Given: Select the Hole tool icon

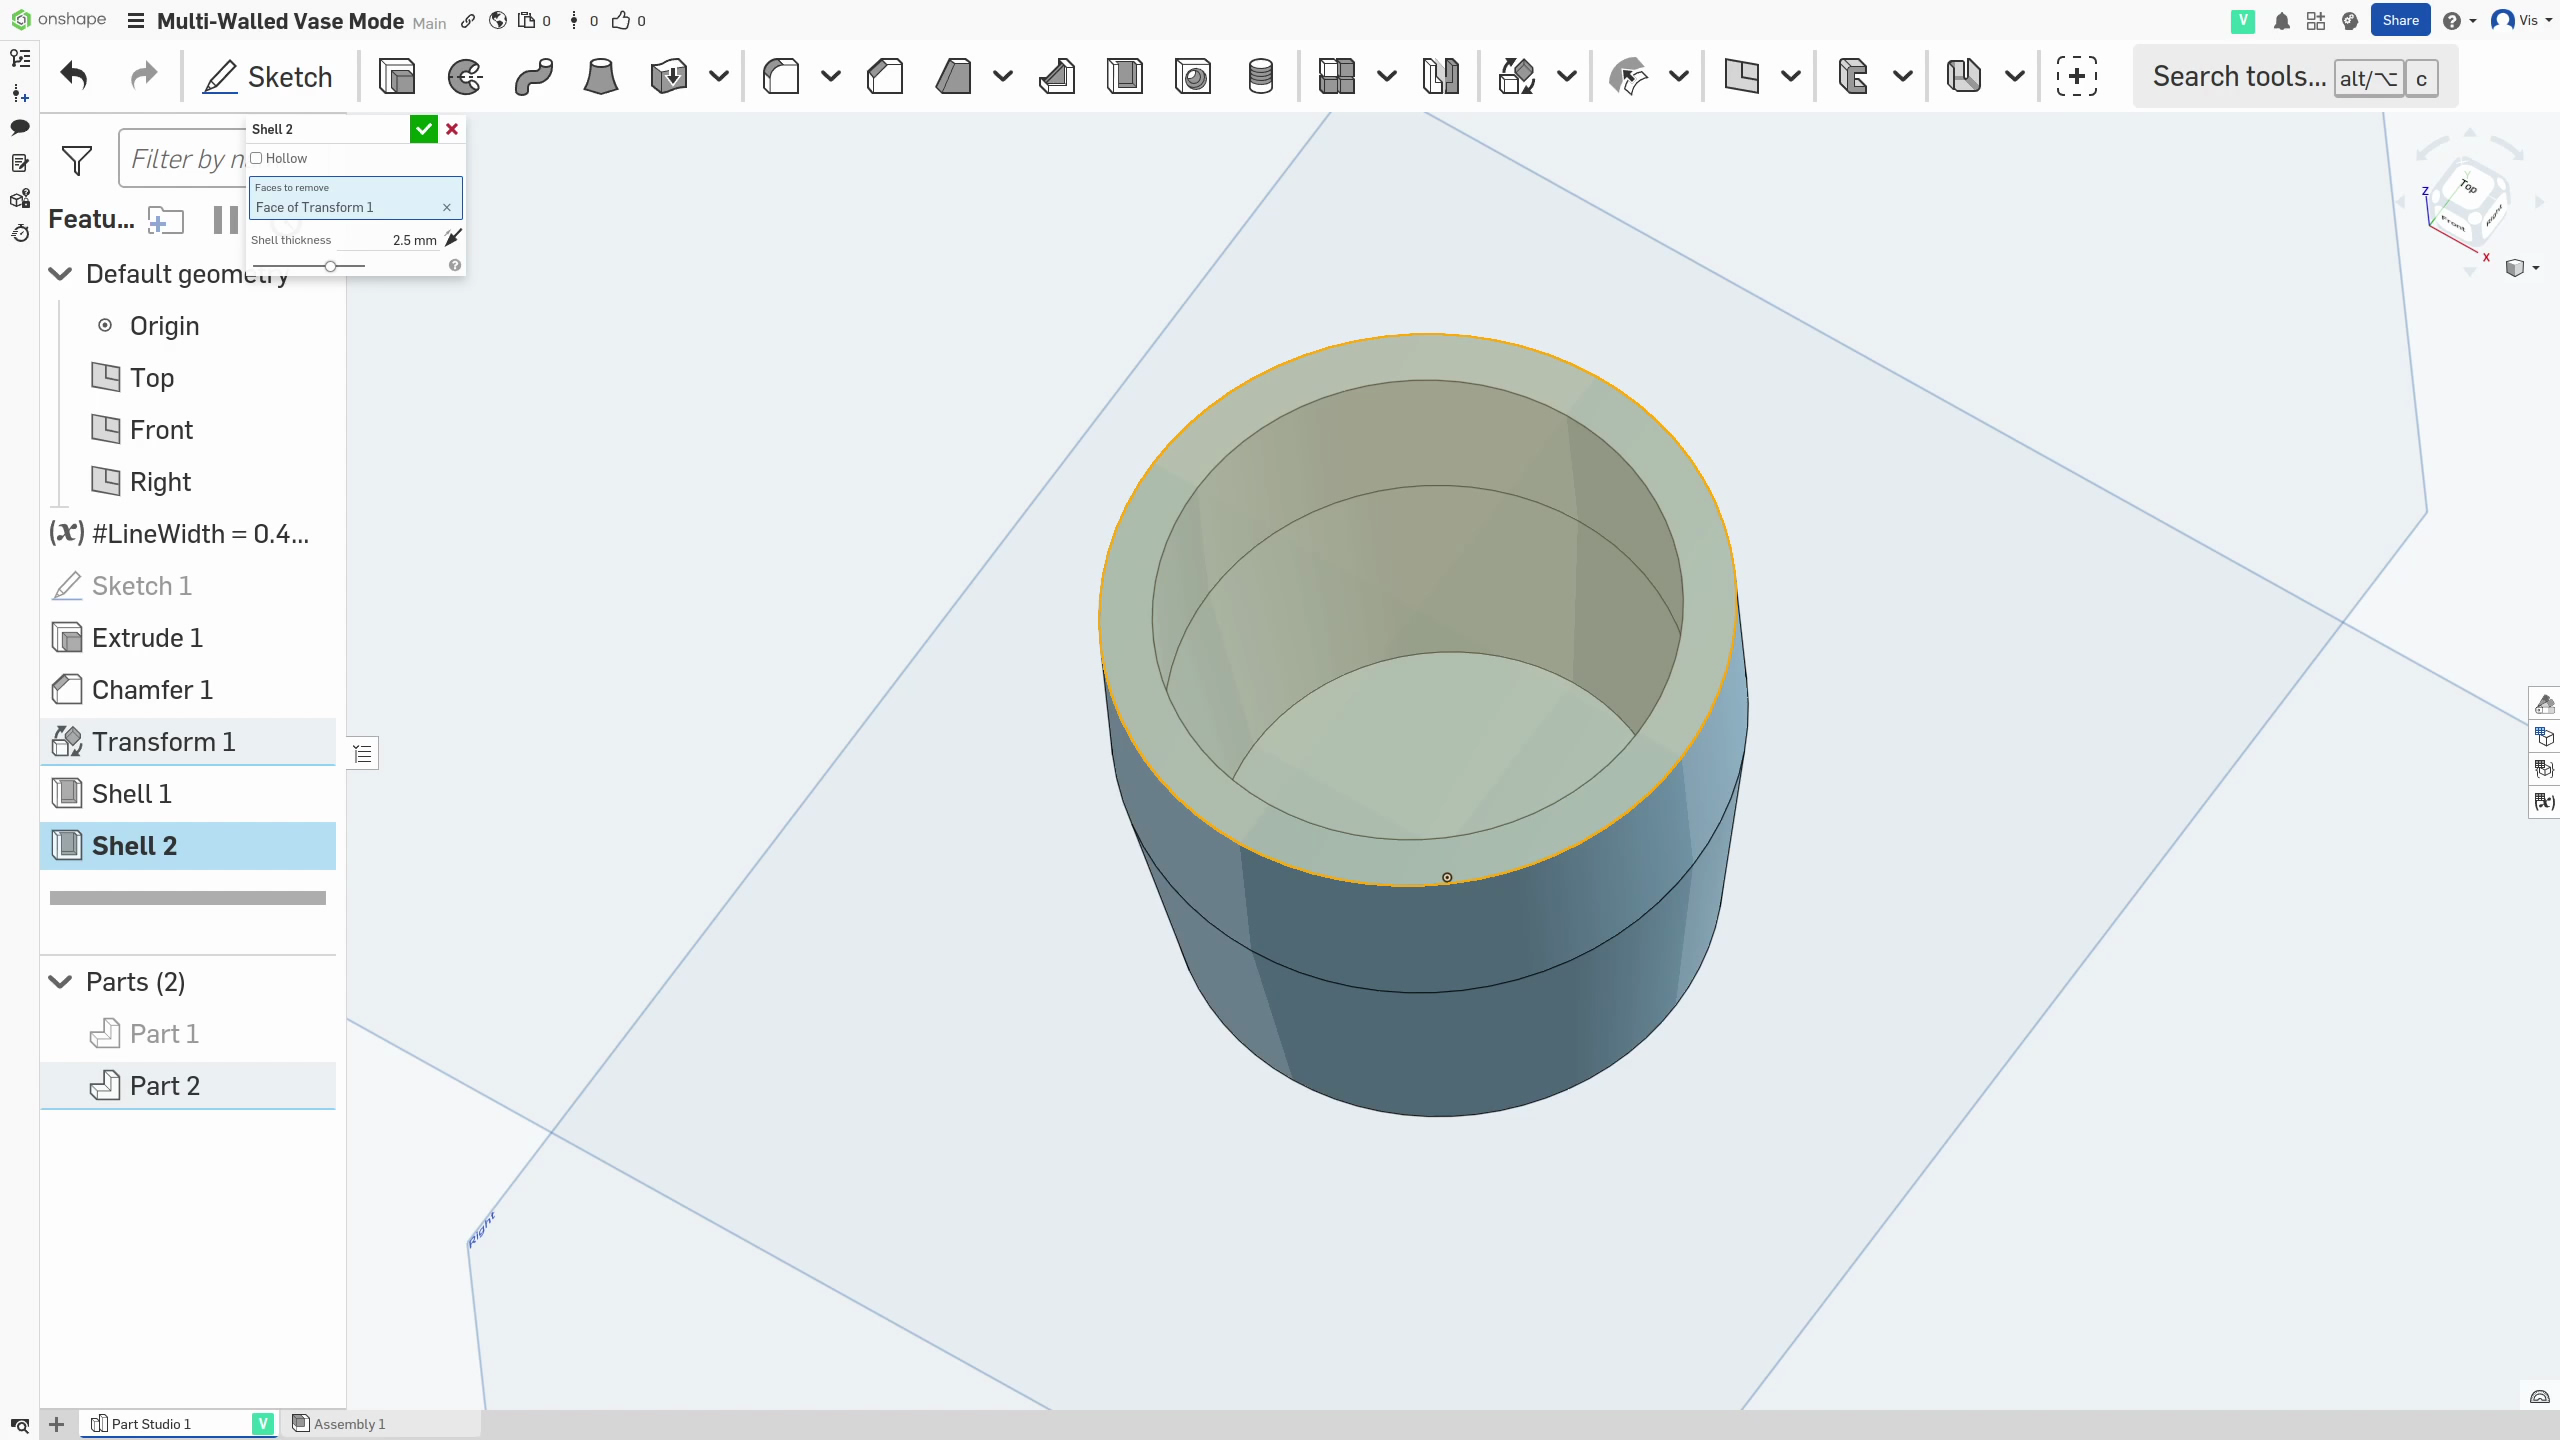Looking at the screenshot, I should point(1193,76).
